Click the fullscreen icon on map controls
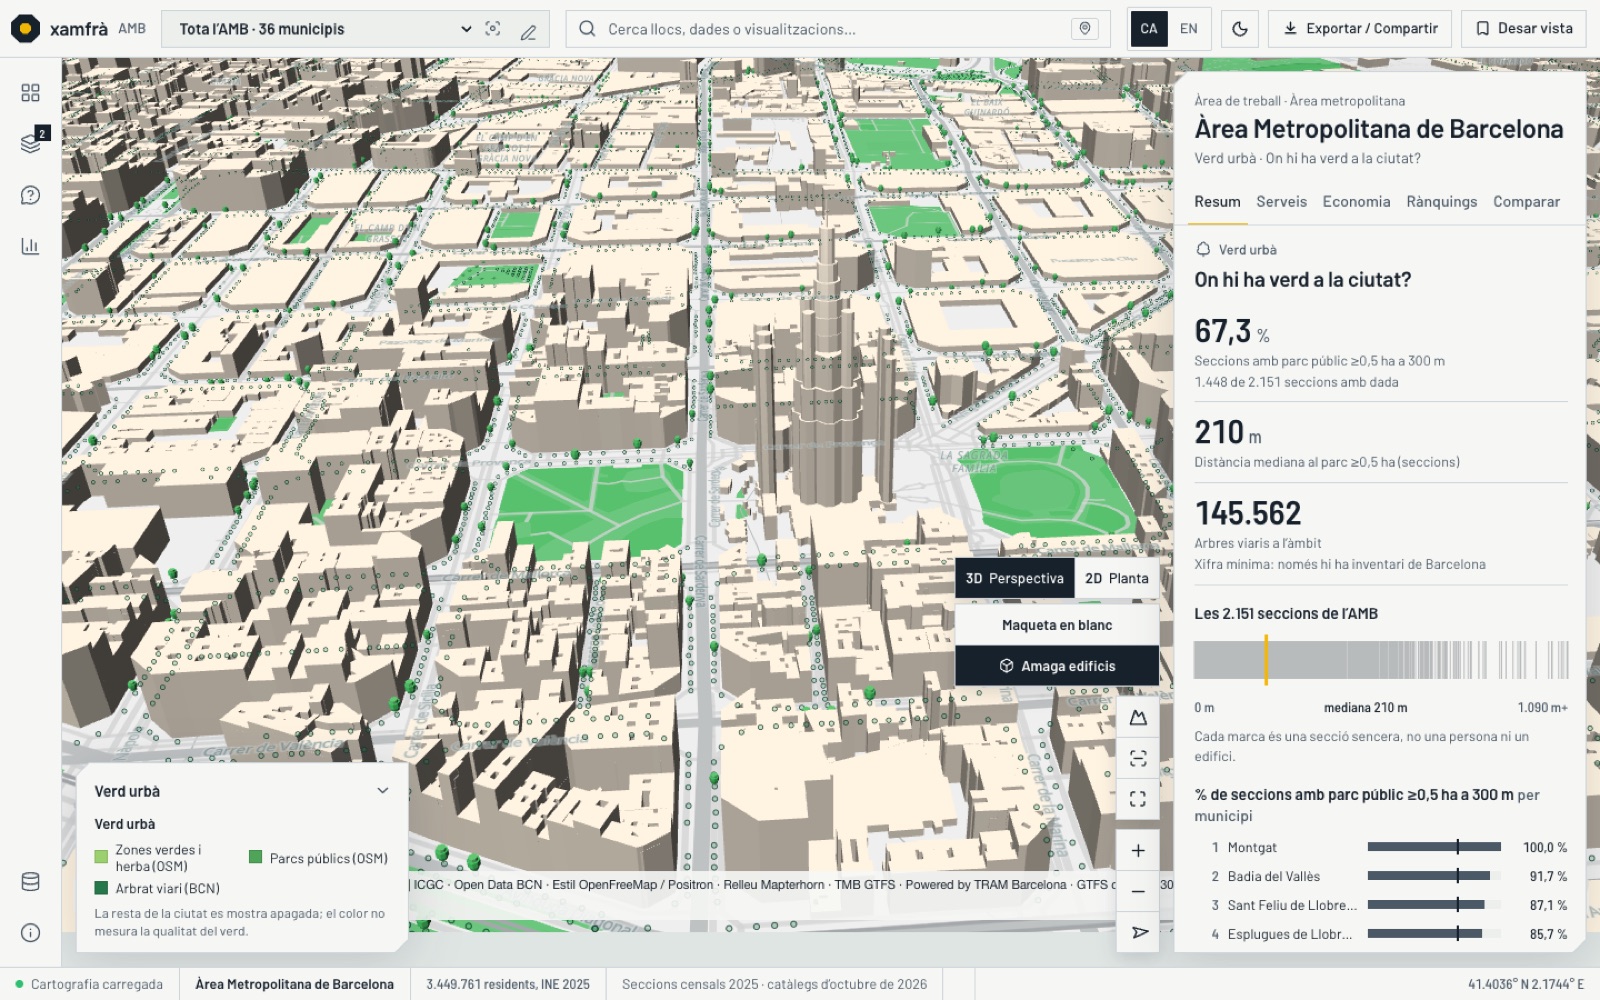The height and width of the screenshot is (1000, 1600). click(1138, 799)
